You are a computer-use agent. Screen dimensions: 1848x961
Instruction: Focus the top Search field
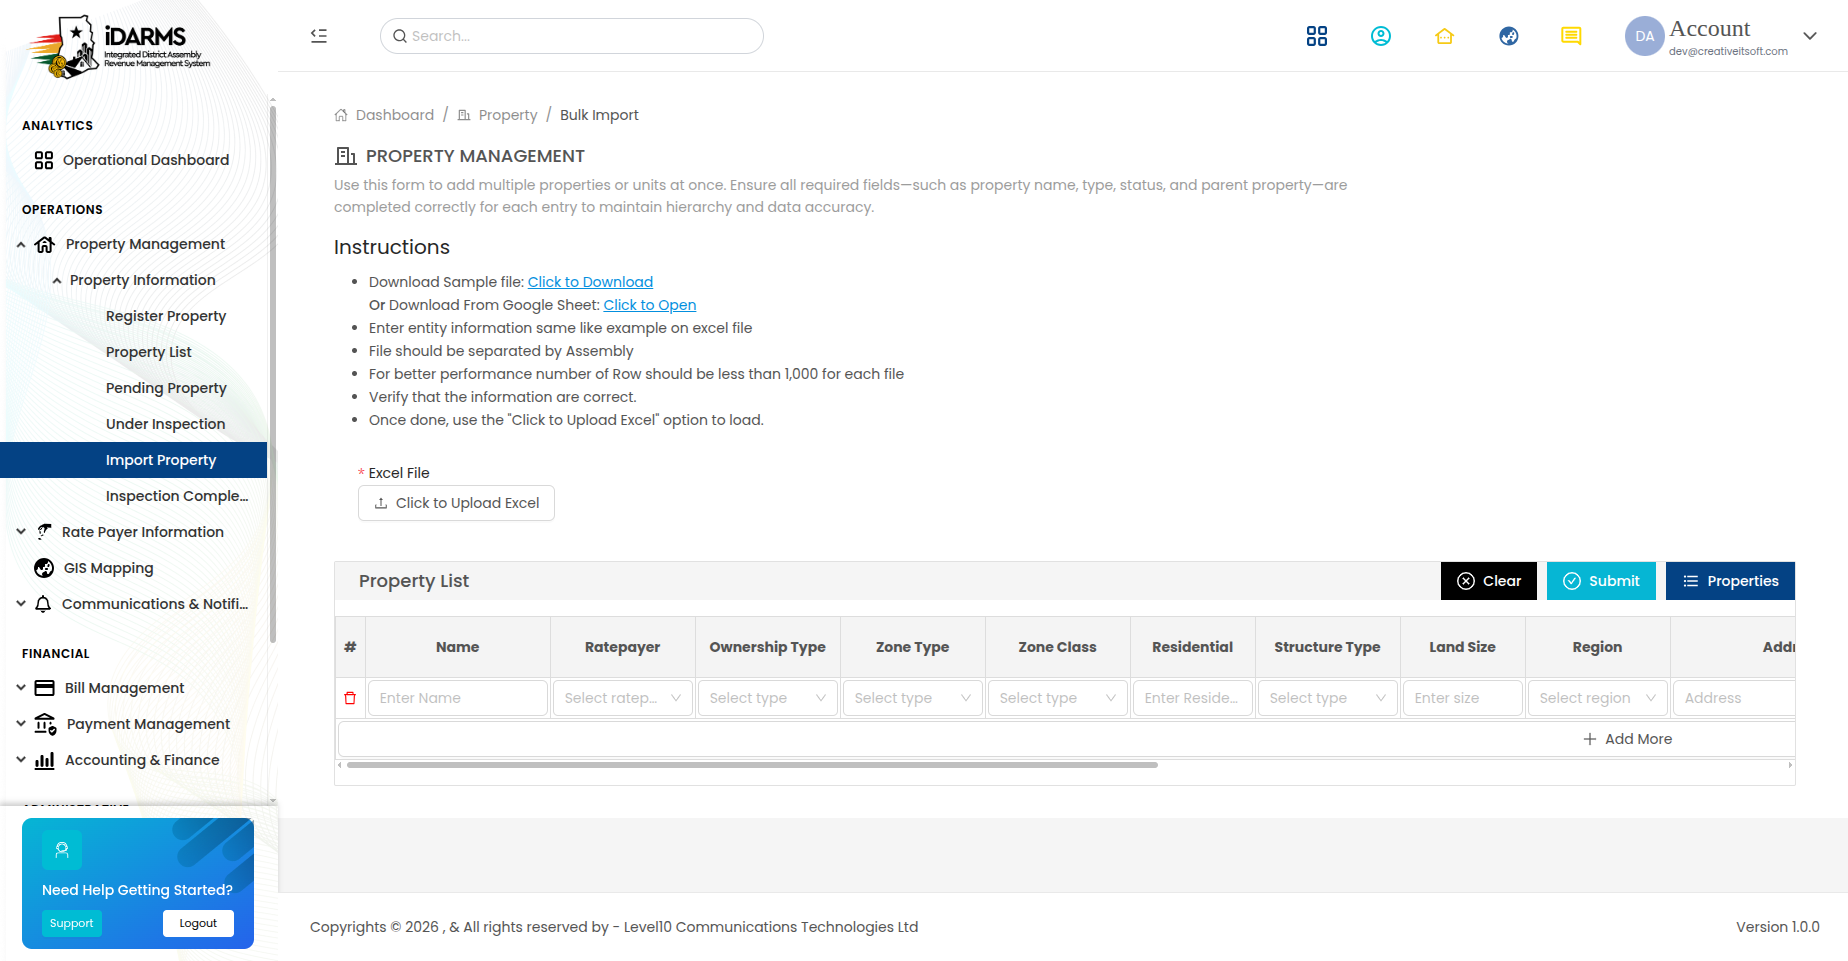coord(572,36)
